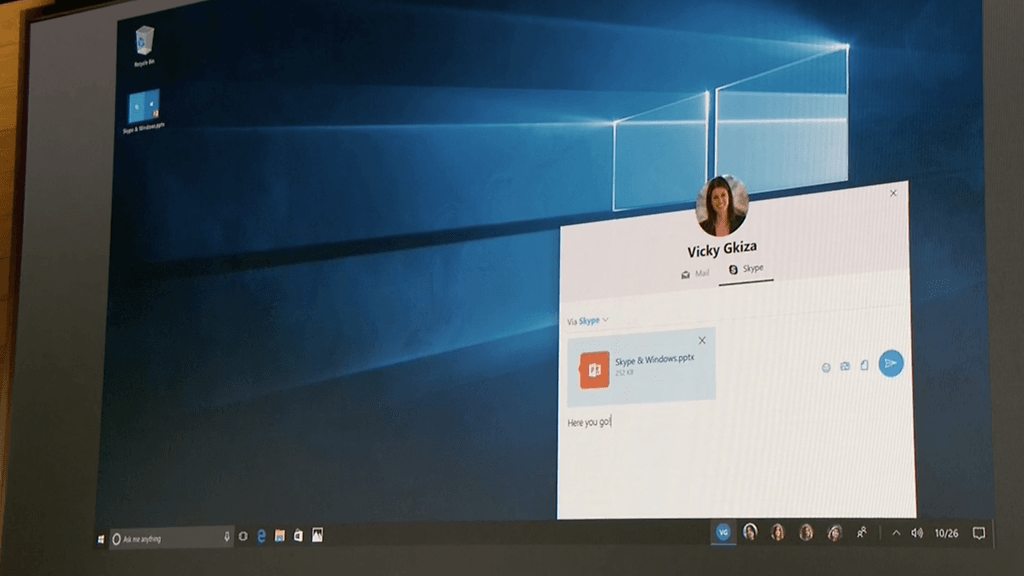
Task: Show hidden system tray icons
Action: point(896,533)
